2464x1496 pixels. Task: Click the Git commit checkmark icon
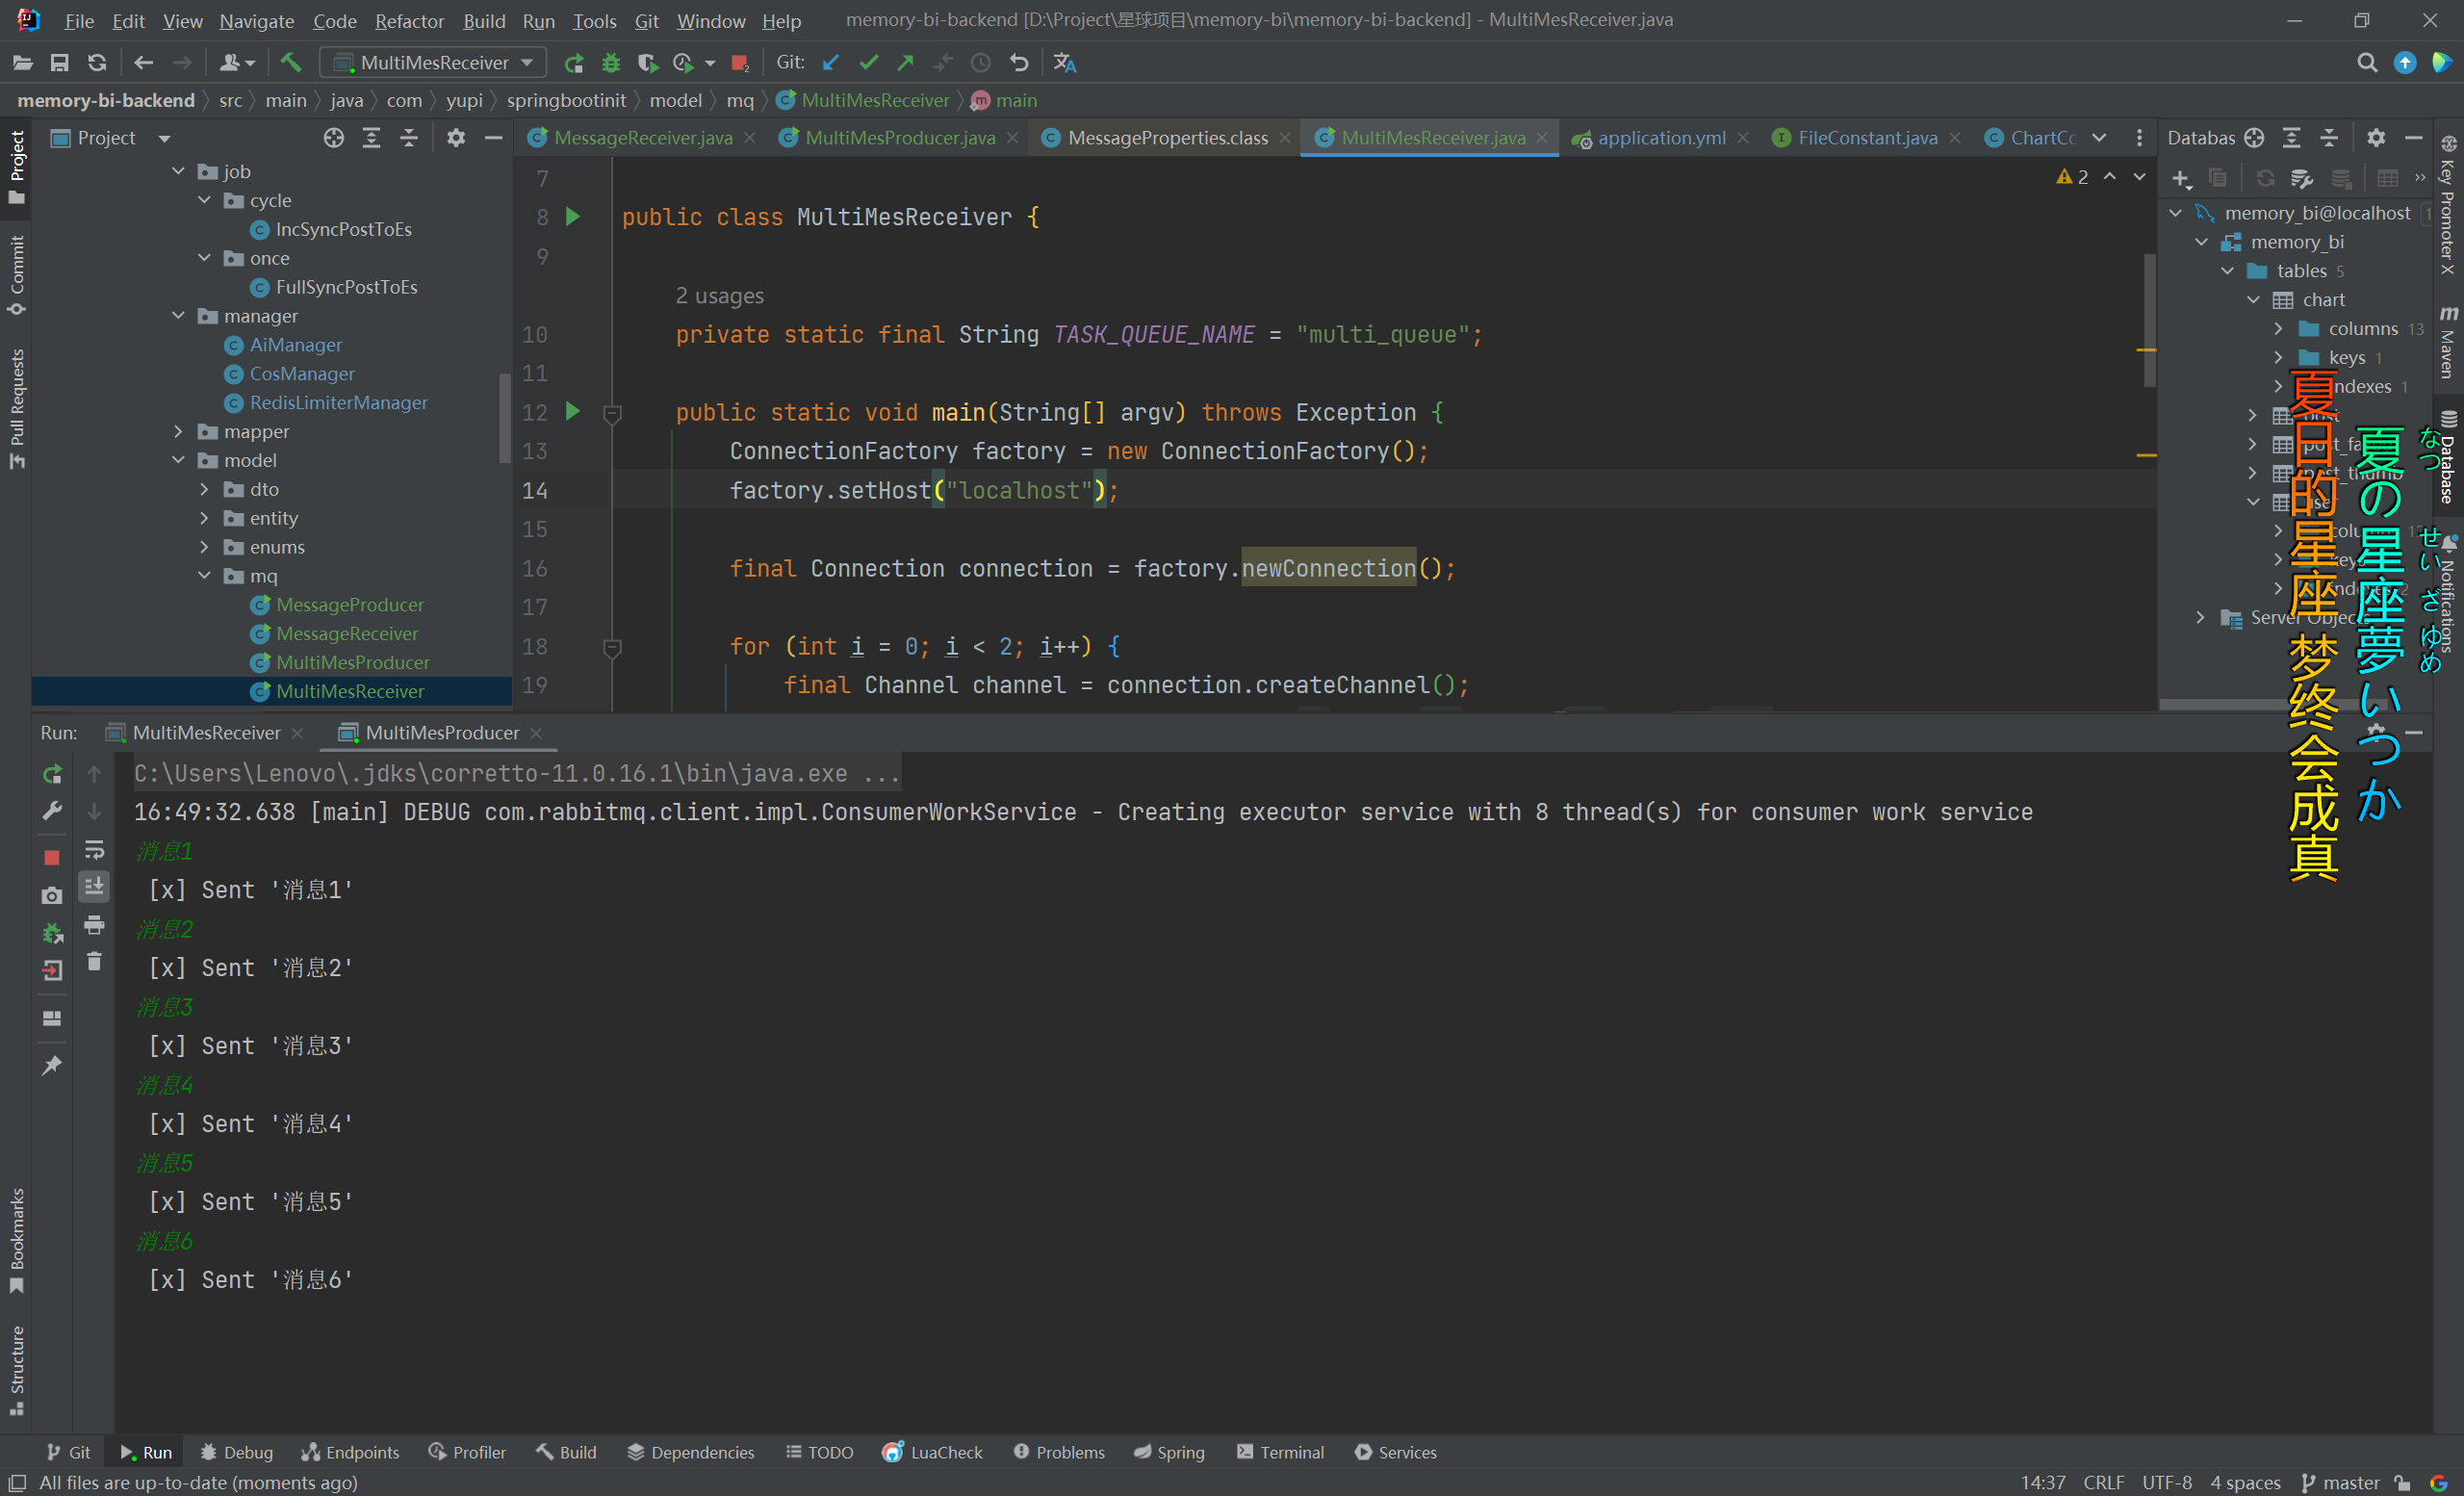[868, 63]
